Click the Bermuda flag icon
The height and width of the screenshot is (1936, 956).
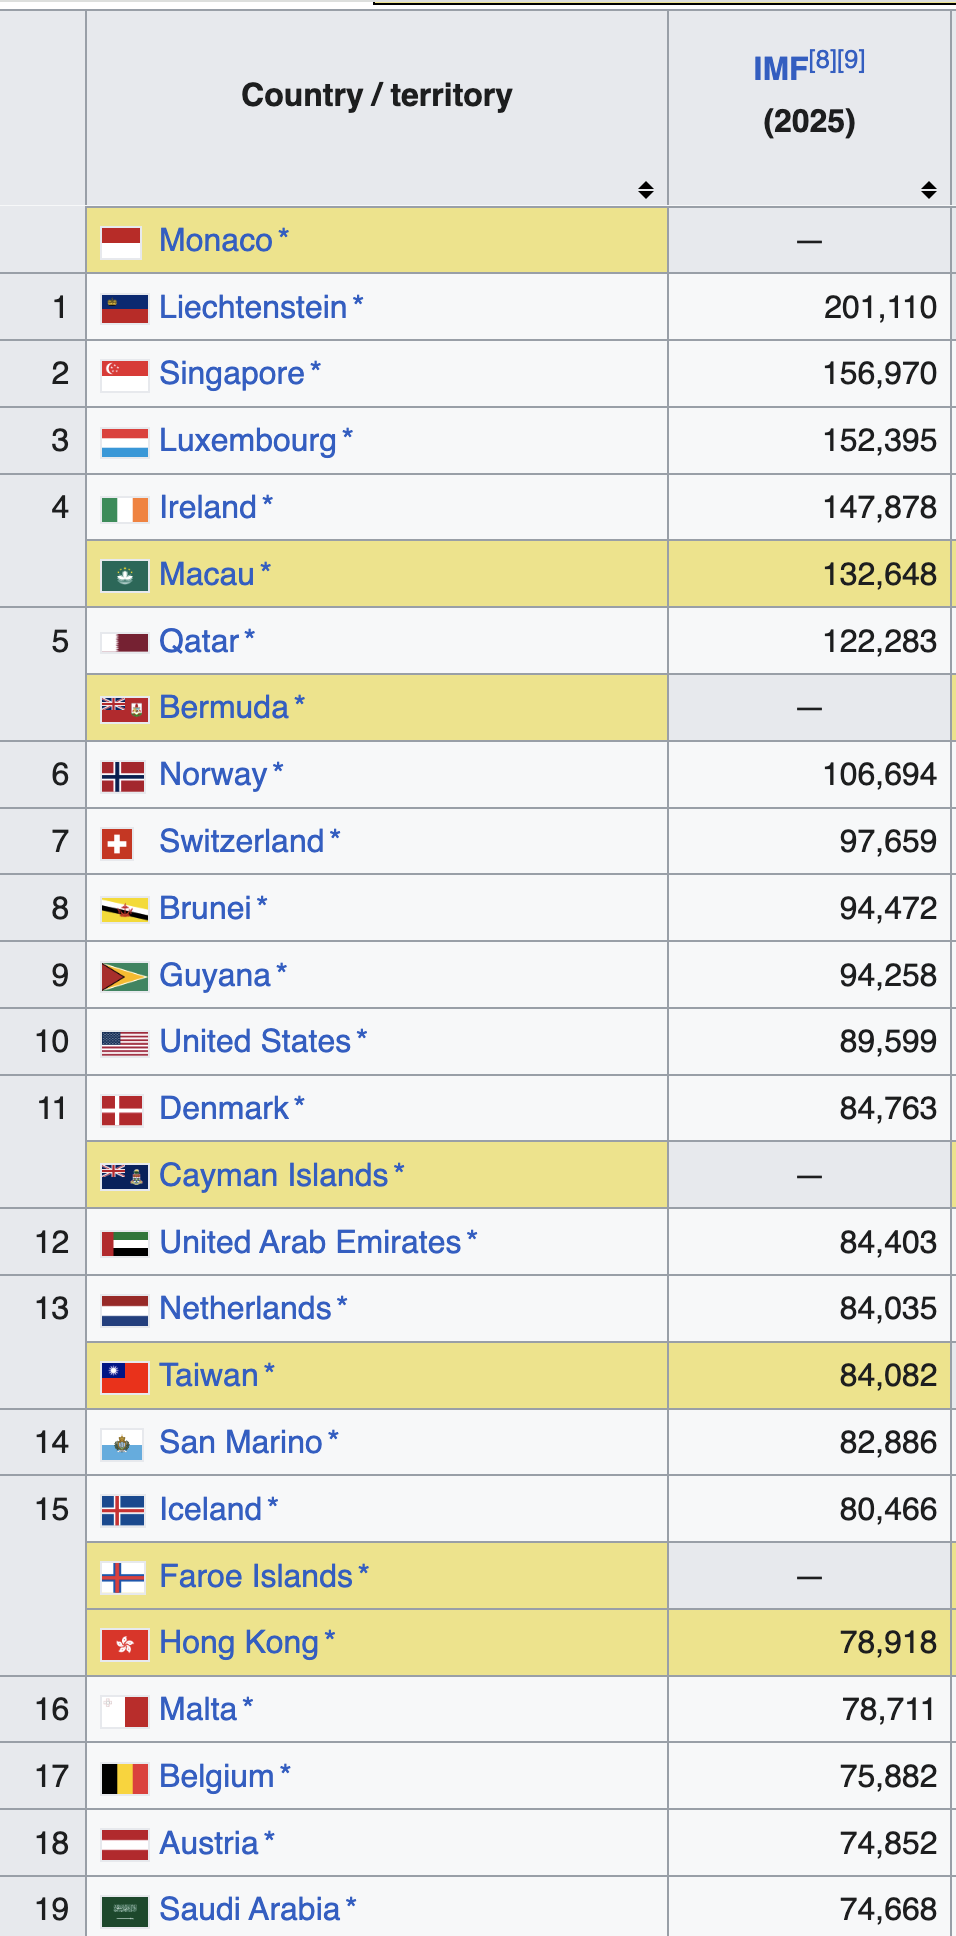coord(125,709)
